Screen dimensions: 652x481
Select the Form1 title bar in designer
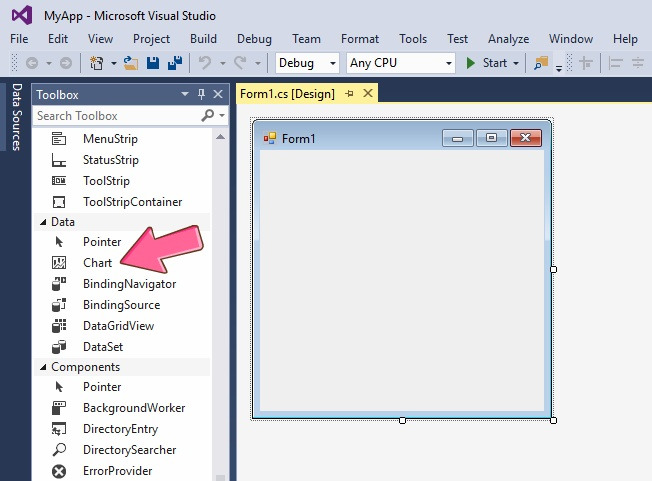[x=402, y=138]
